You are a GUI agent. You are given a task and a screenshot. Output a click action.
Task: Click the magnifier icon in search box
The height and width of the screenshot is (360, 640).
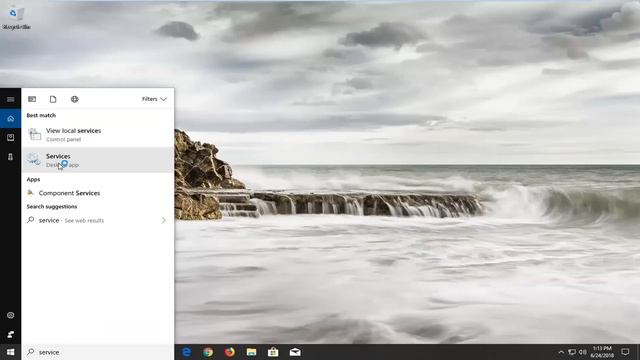pyautogui.click(x=31, y=352)
